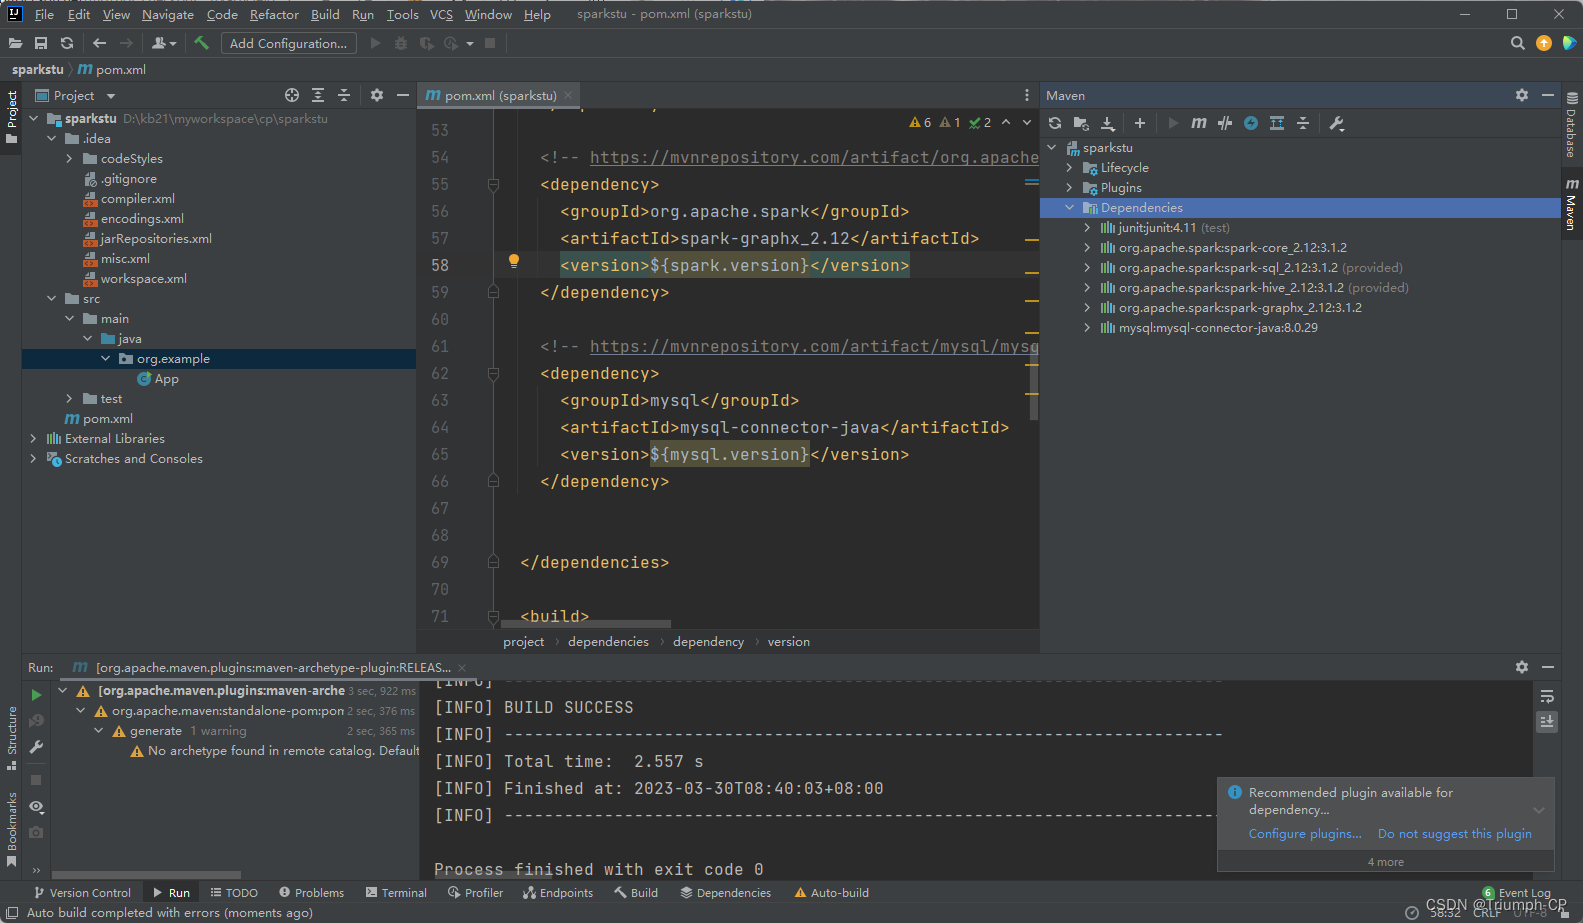Image resolution: width=1583 pixels, height=923 pixels.
Task: Expand Scratches and Consoles node
Action: (x=33, y=459)
